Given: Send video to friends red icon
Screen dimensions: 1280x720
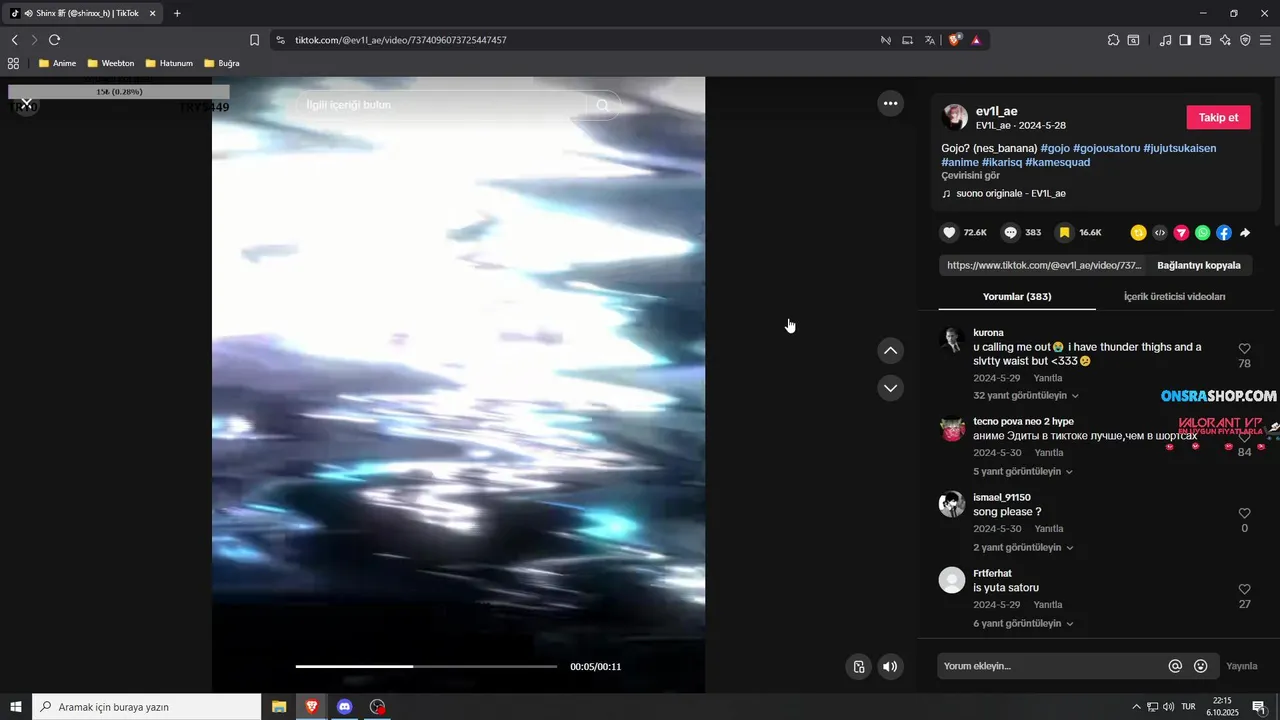Looking at the screenshot, I should pyautogui.click(x=1181, y=232).
